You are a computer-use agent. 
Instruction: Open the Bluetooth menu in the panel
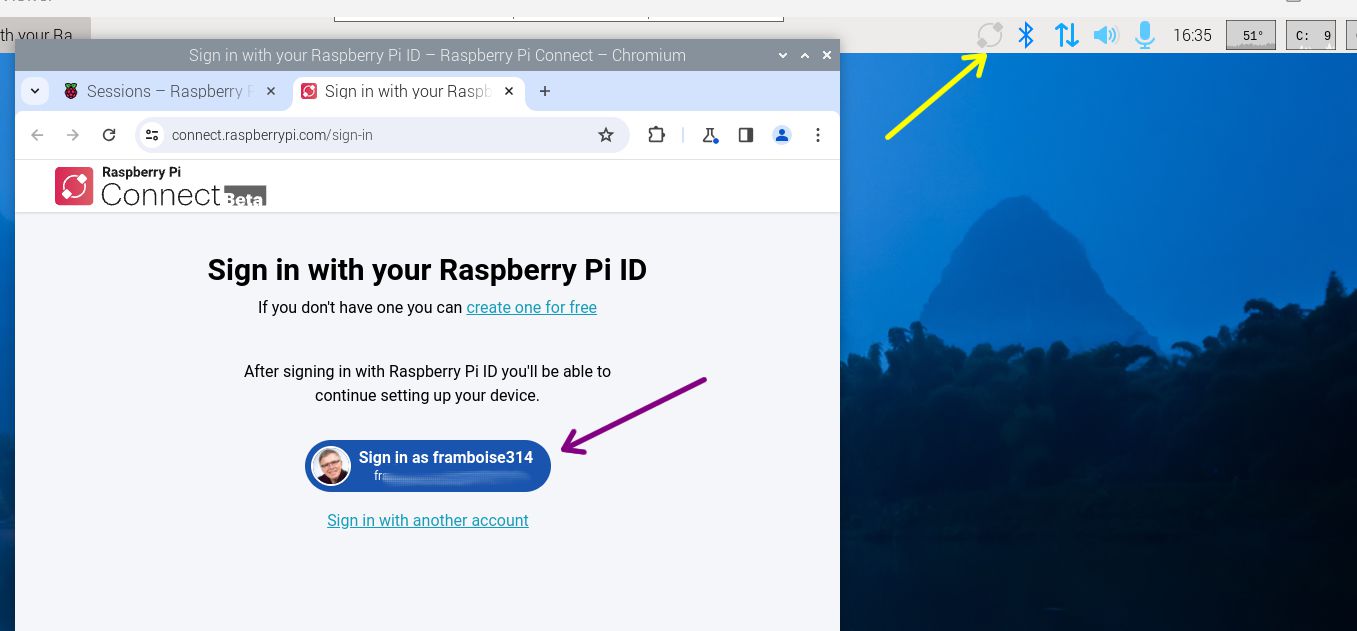[1025, 35]
